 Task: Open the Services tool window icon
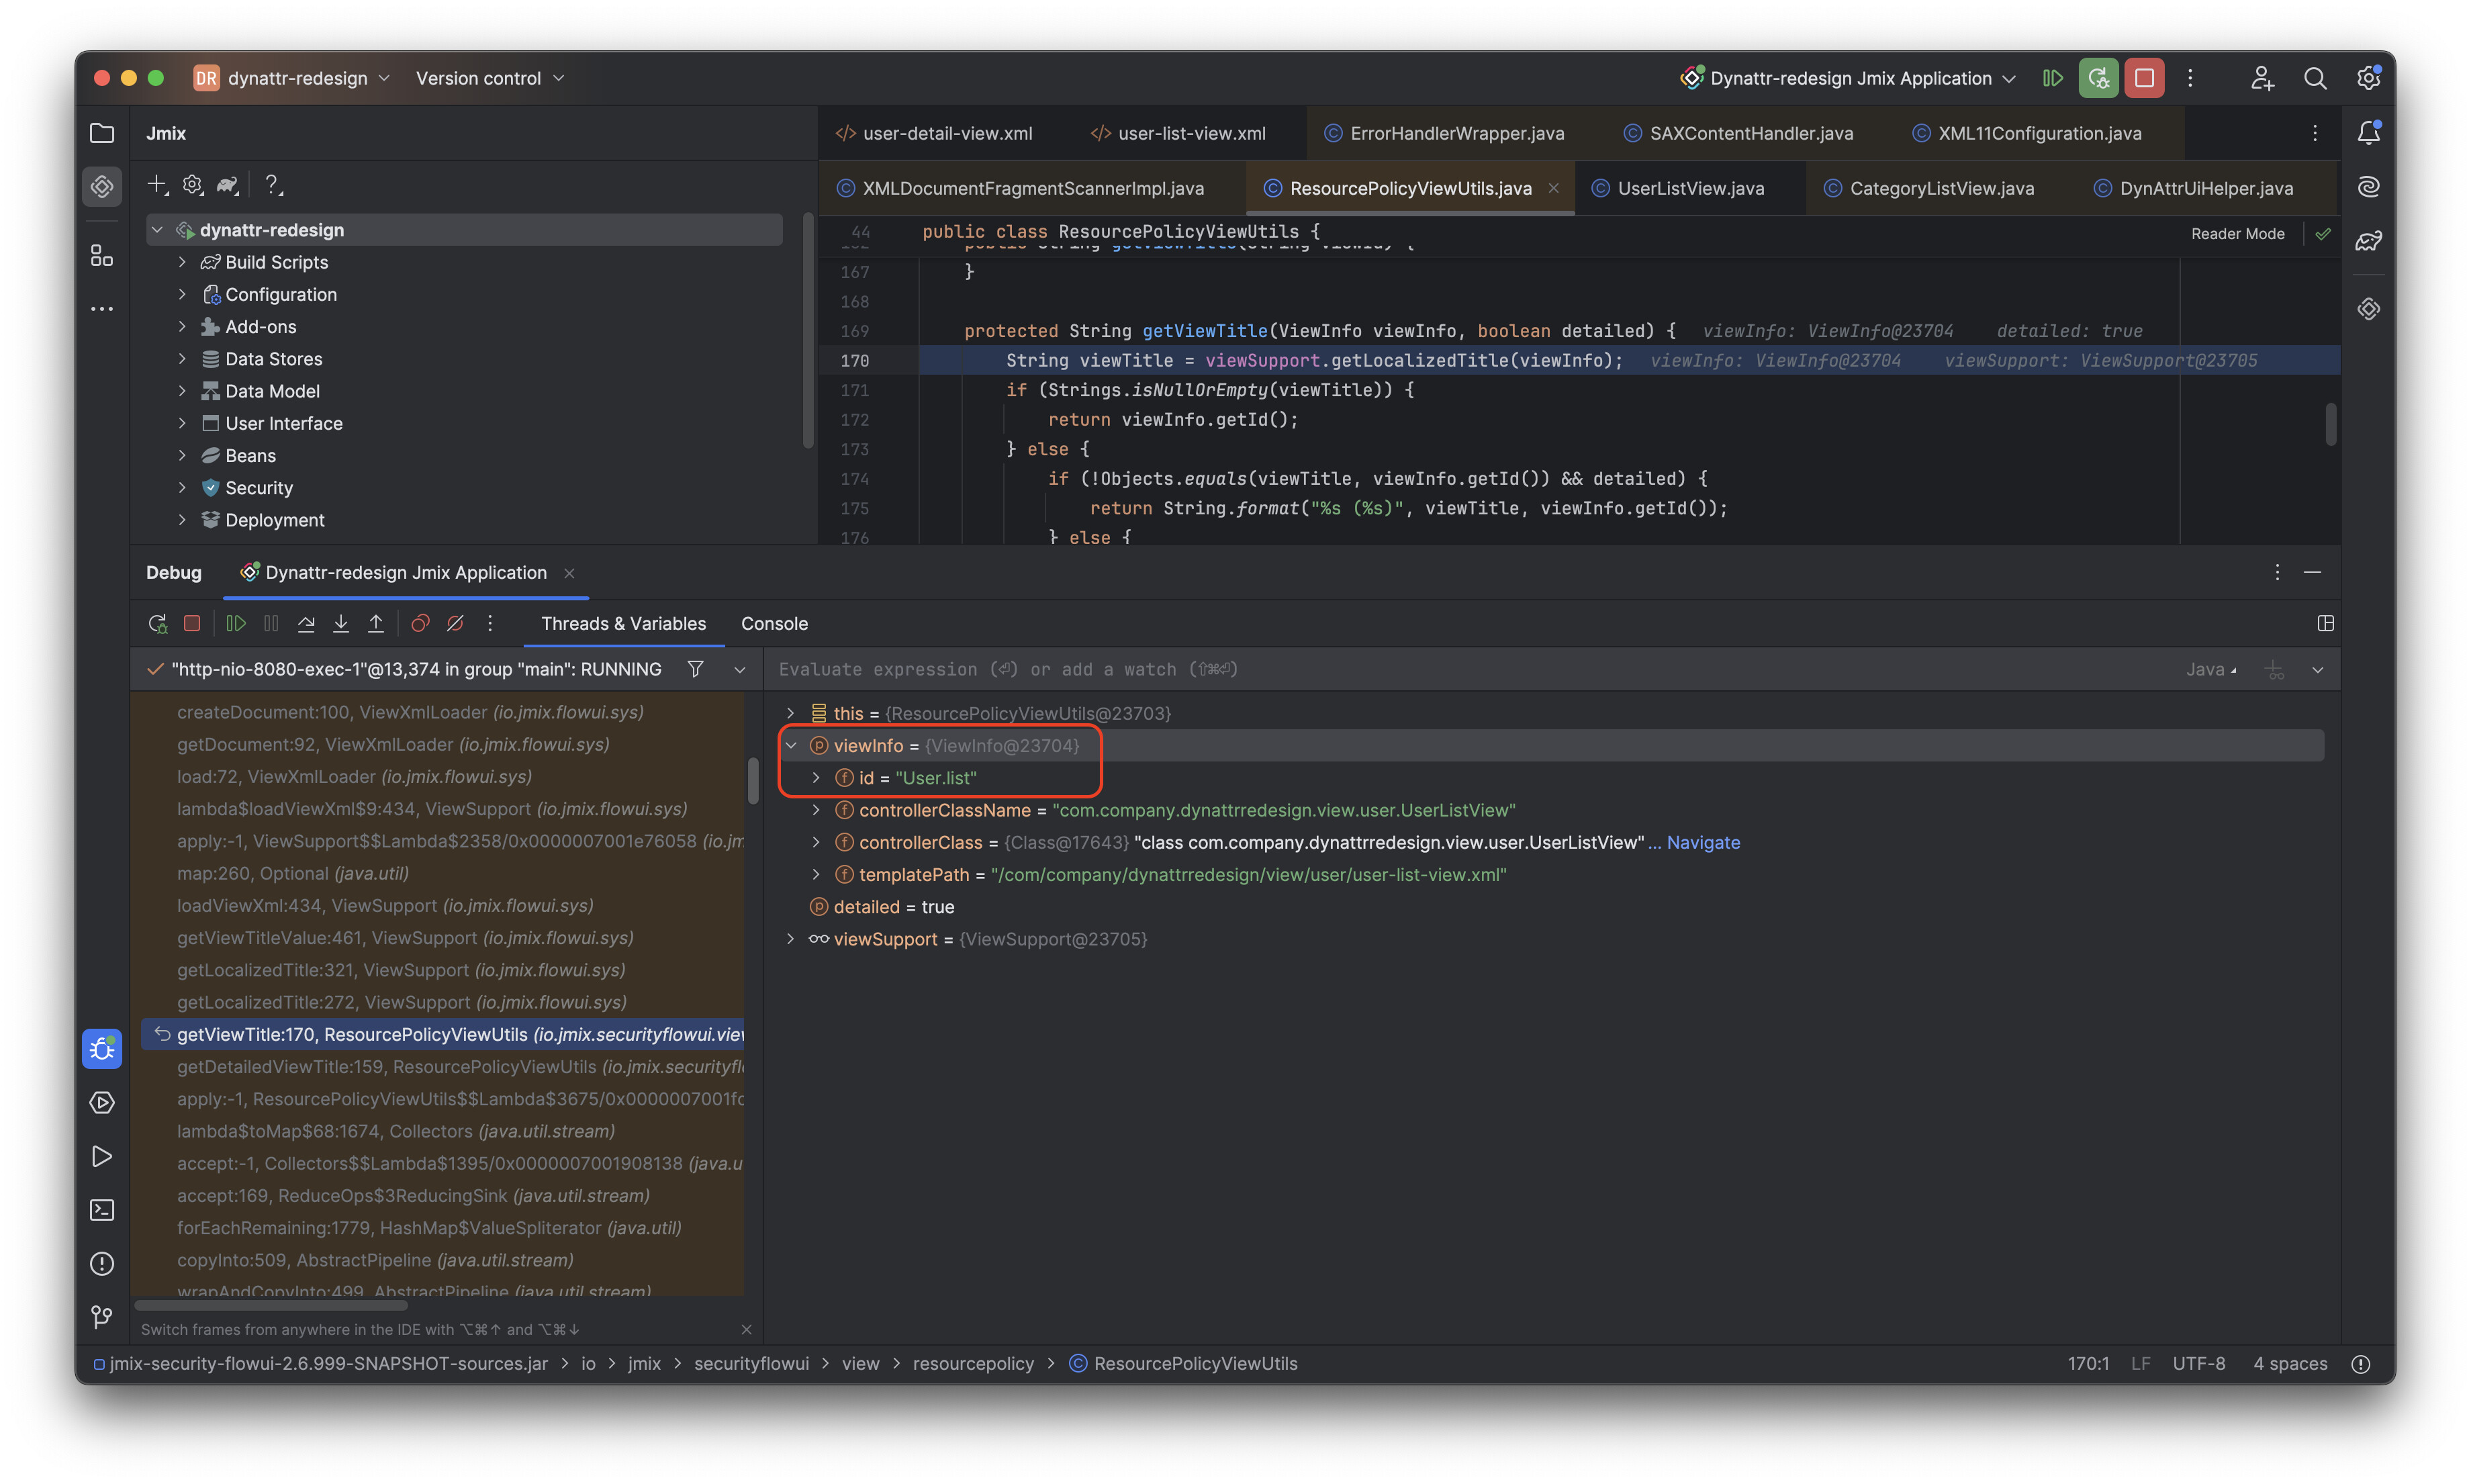[102, 1103]
